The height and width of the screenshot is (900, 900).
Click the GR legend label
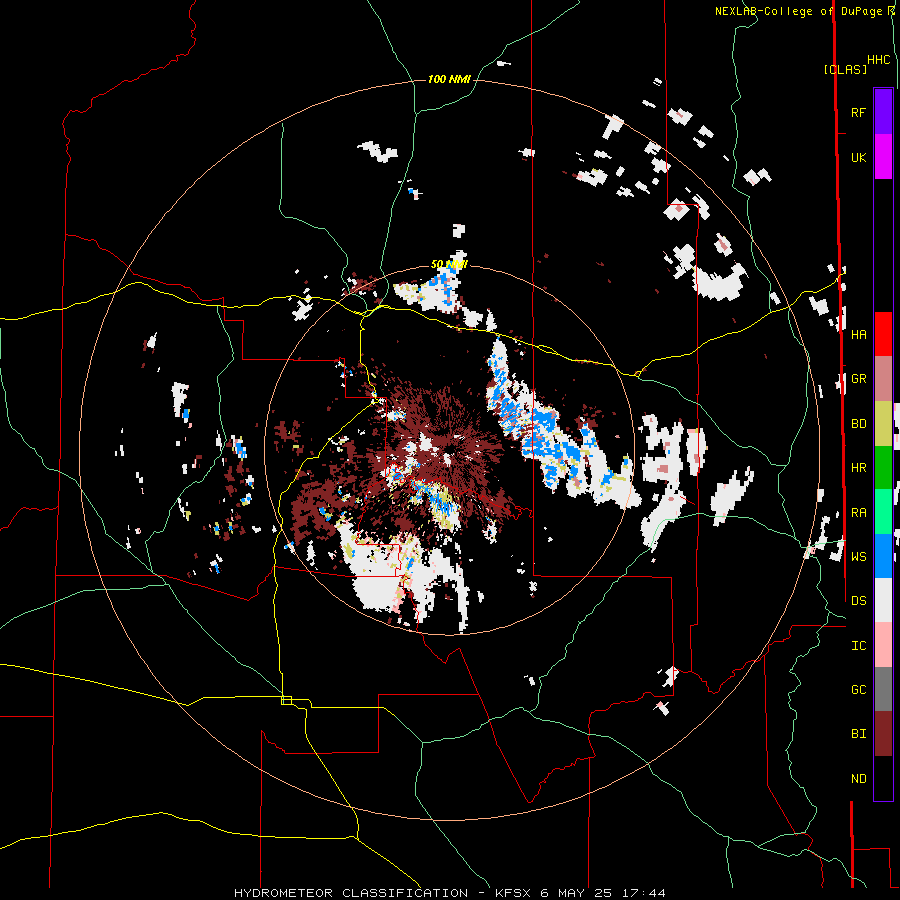858,379
